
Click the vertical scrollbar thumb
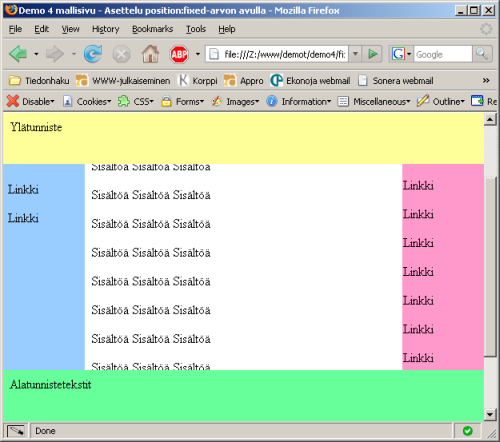click(490, 267)
